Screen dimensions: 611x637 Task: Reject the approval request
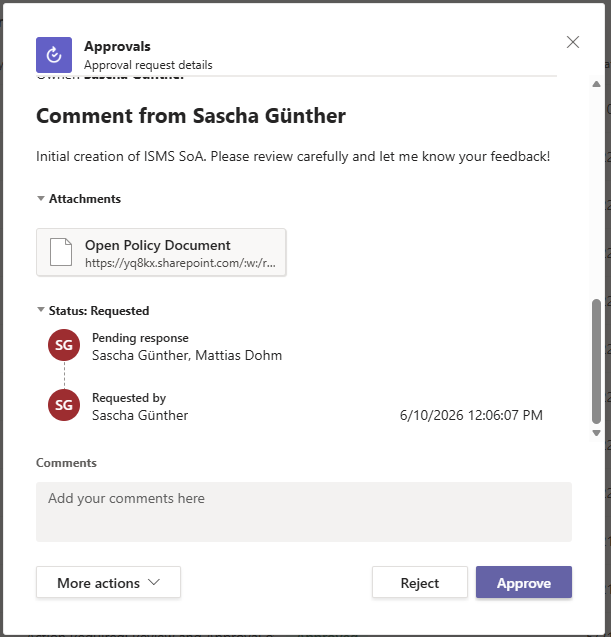pyautogui.click(x=420, y=582)
